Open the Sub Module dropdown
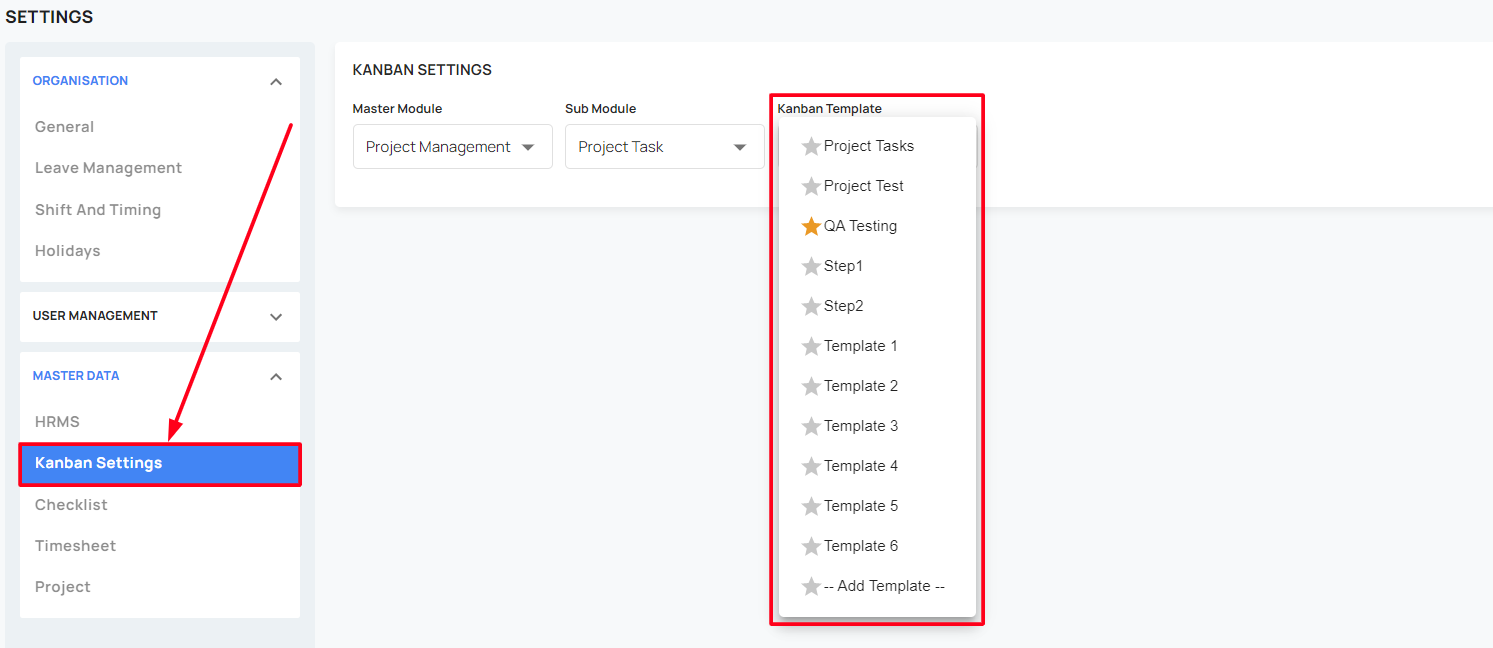1493x648 pixels. (665, 147)
